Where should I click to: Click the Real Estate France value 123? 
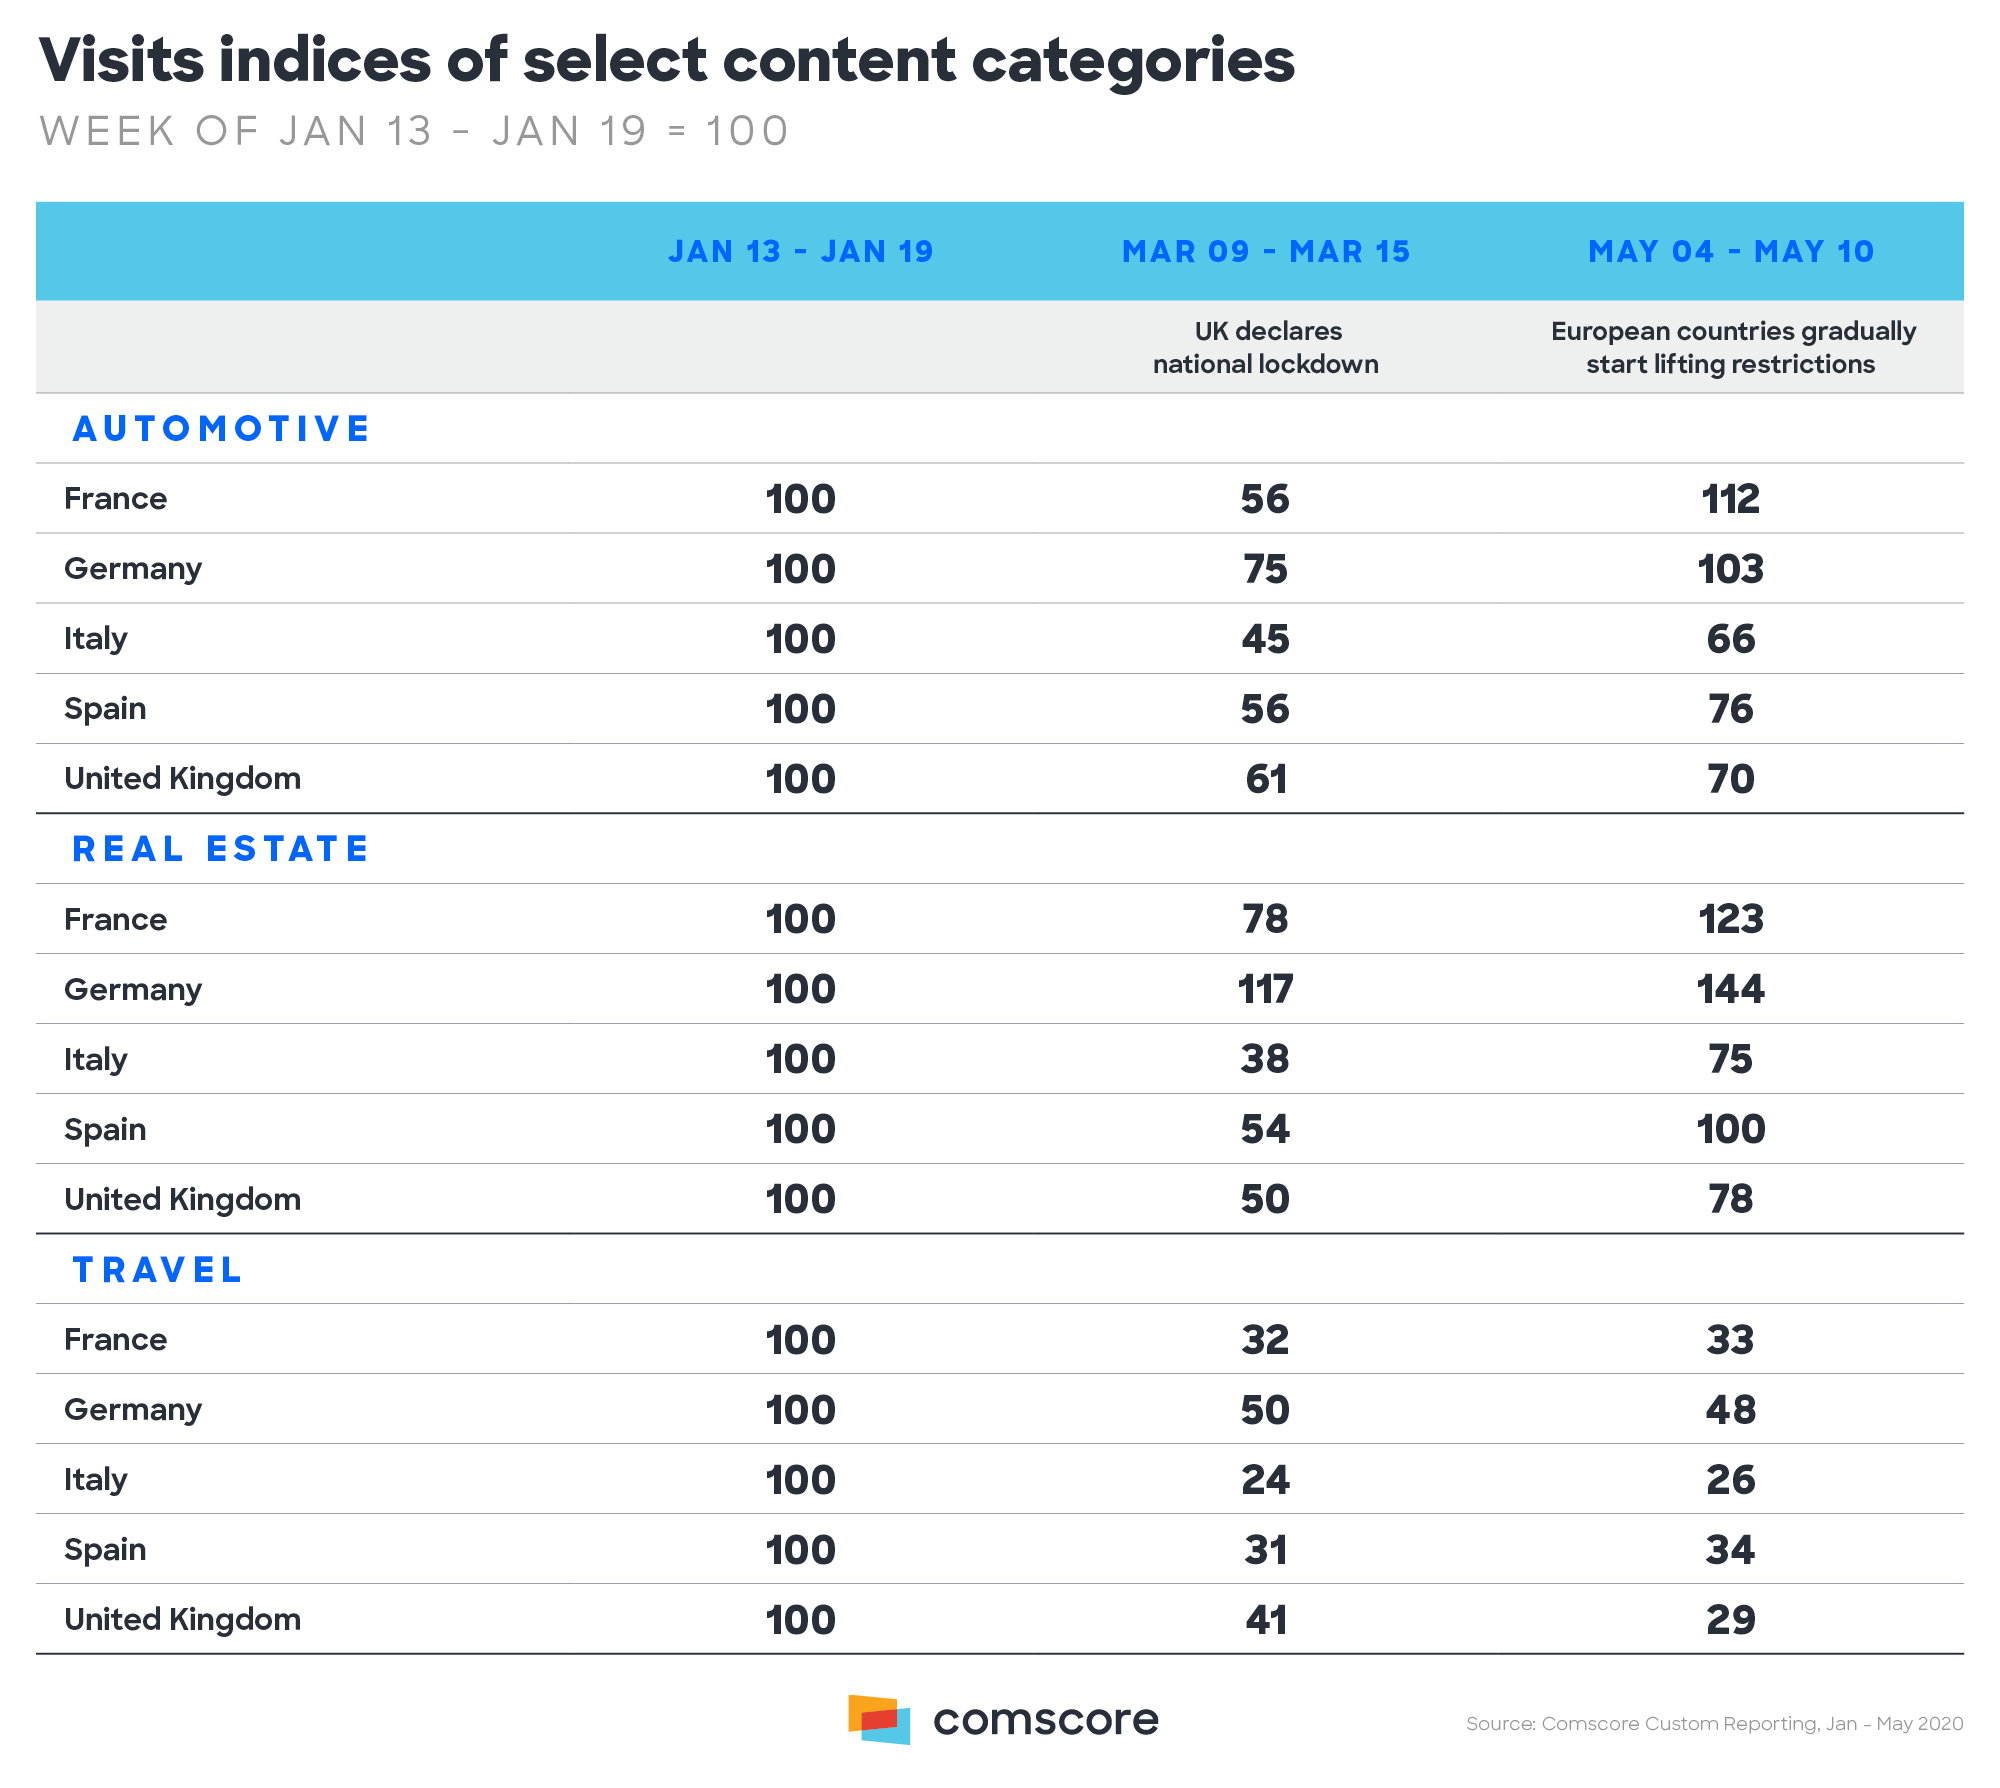[1730, 919]
